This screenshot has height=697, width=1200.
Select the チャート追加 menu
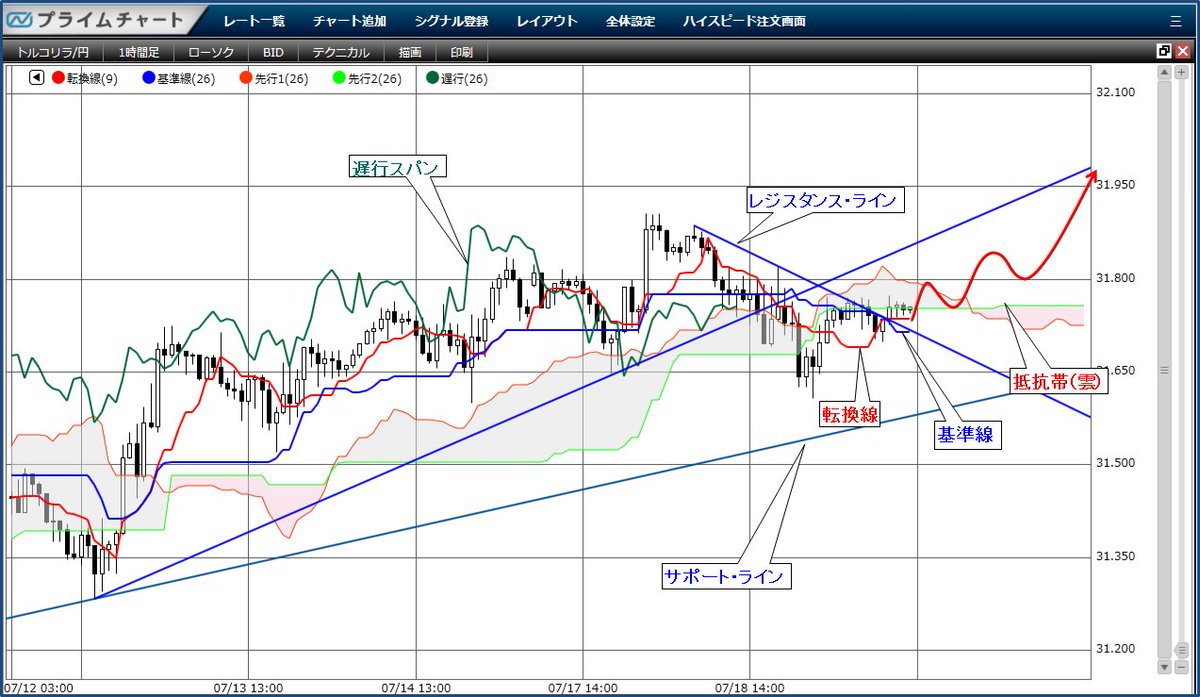(349, 21)
